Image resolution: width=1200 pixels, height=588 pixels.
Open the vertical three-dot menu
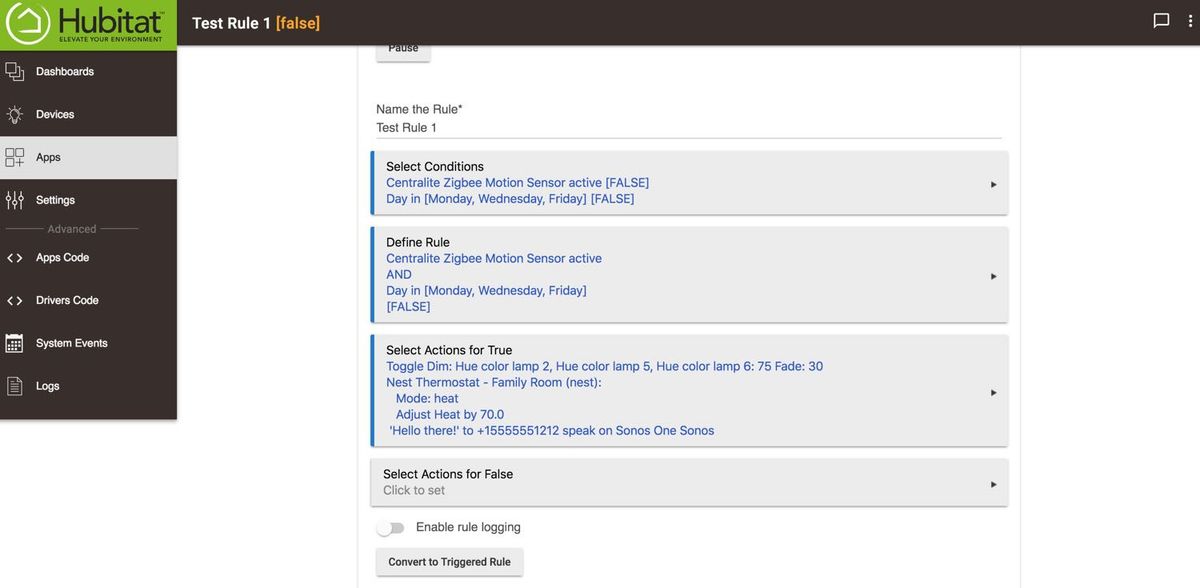1190,21
